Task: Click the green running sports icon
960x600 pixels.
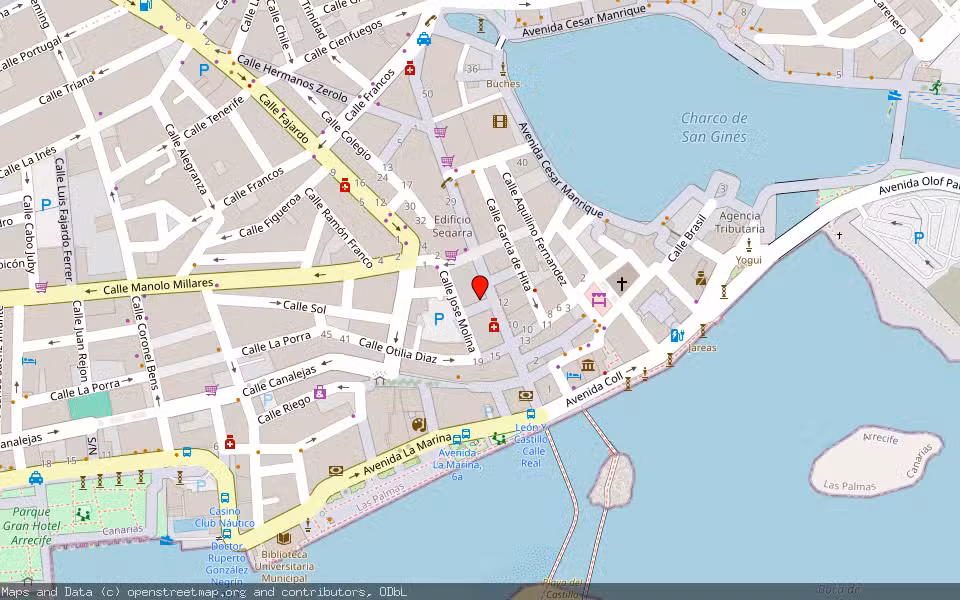Action: (936, 86)
